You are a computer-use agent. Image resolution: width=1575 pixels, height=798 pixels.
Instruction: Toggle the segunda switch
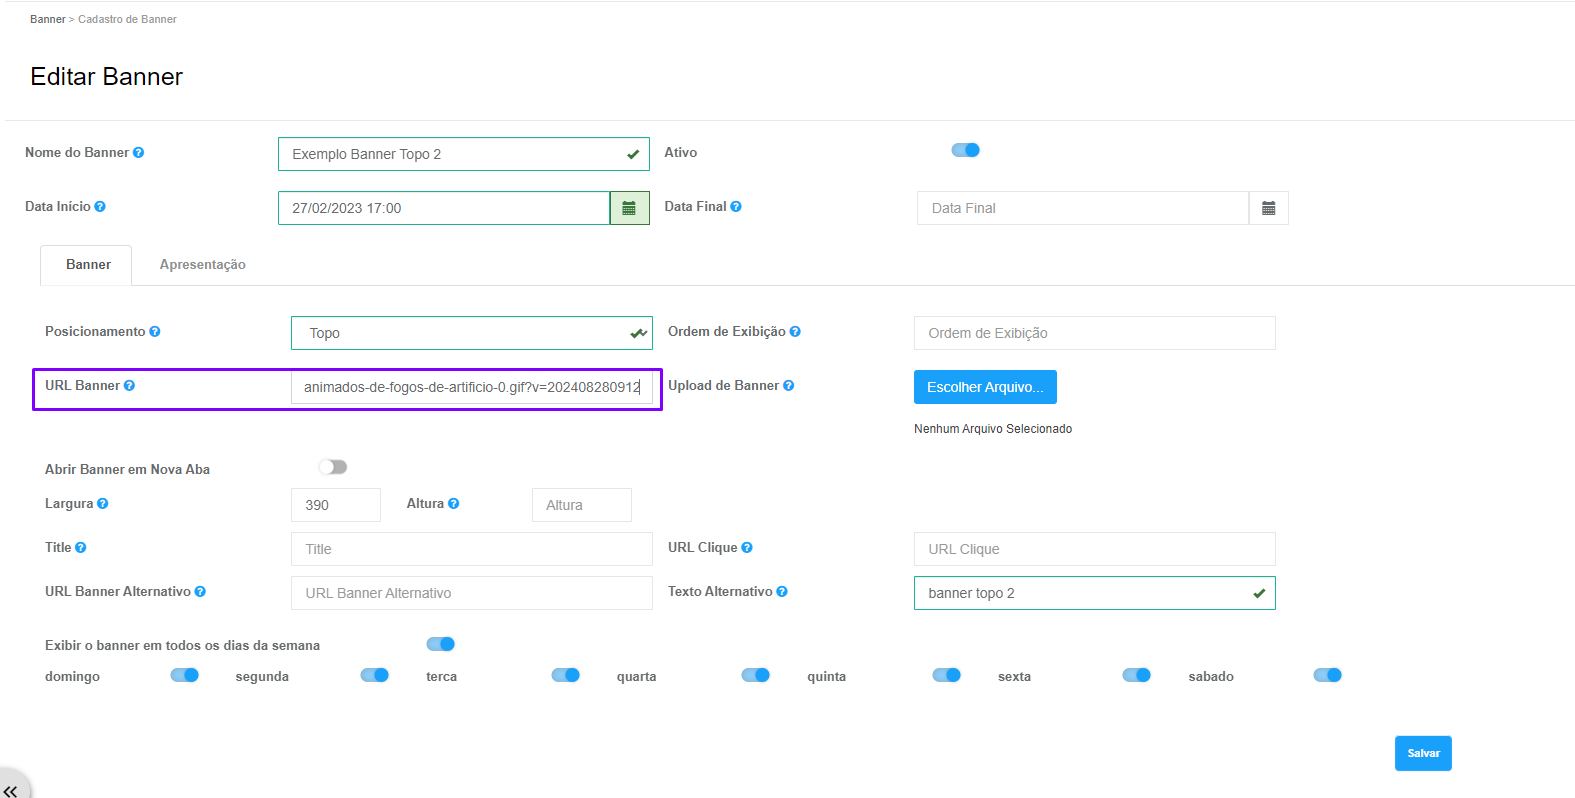point(375,675)
